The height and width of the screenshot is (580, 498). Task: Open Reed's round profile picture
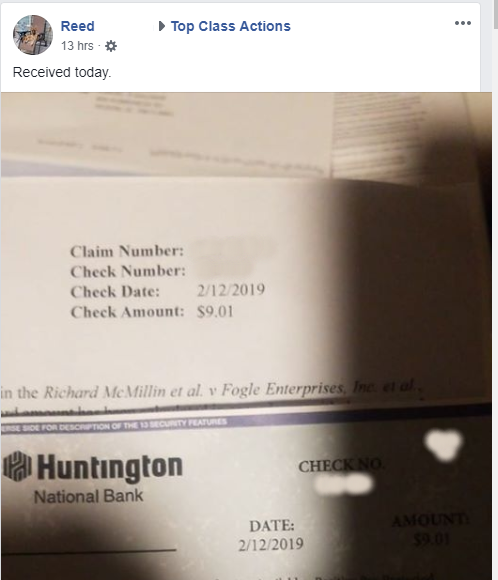click(33, 35)
